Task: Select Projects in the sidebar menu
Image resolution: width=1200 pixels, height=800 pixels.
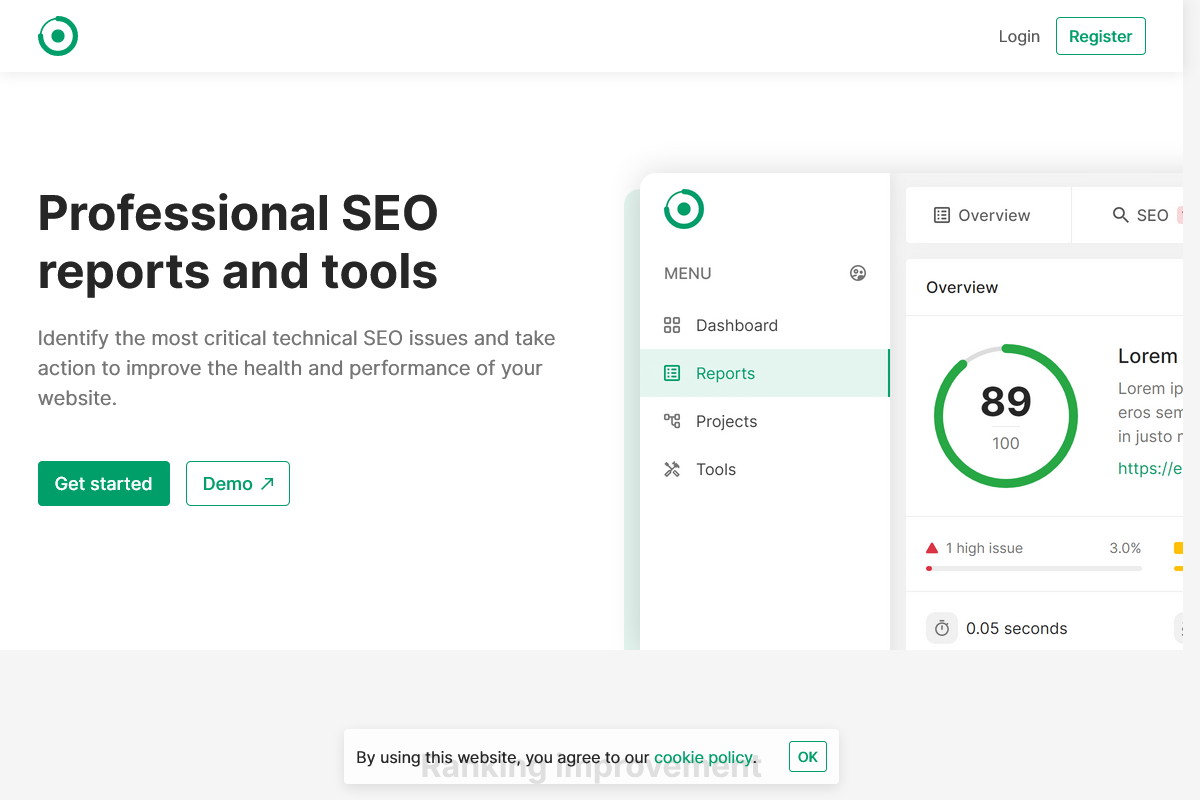Action: pyautogui.click(x=726, y=421)
